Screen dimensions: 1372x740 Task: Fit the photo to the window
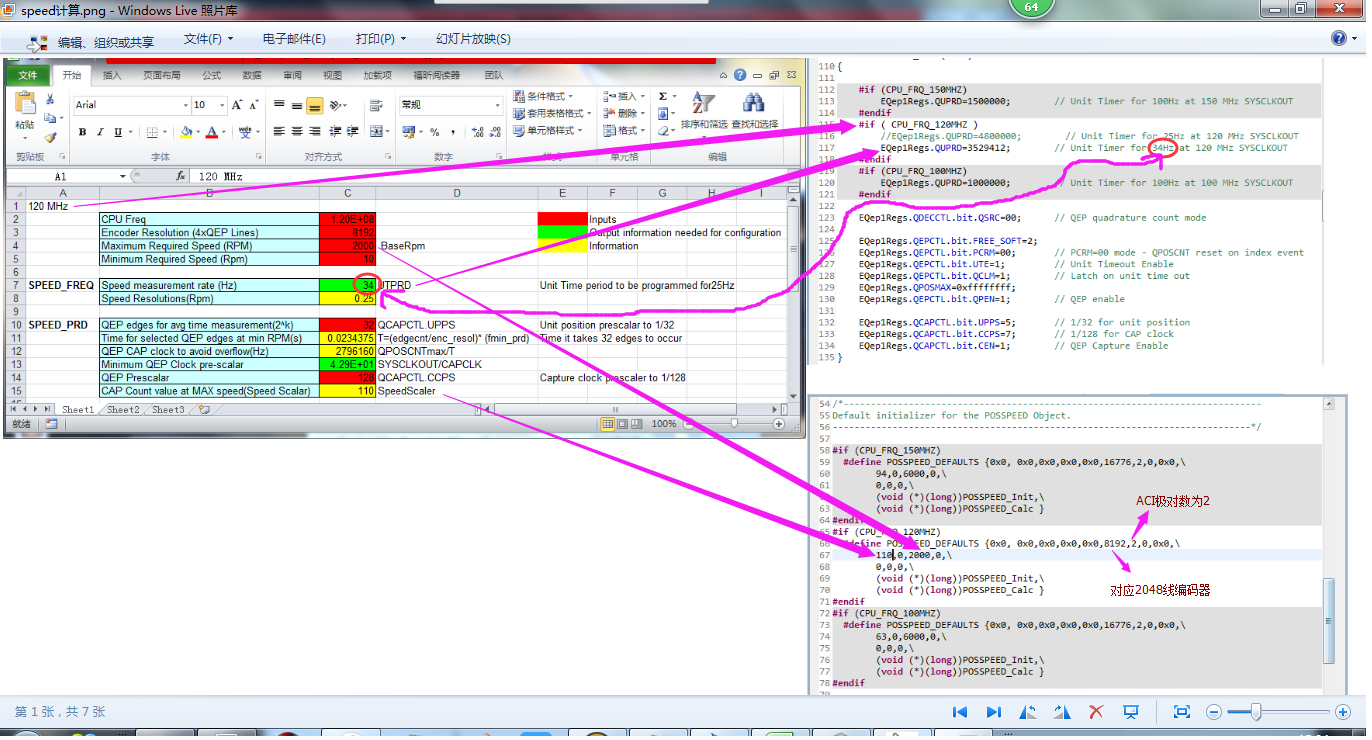1181,712
